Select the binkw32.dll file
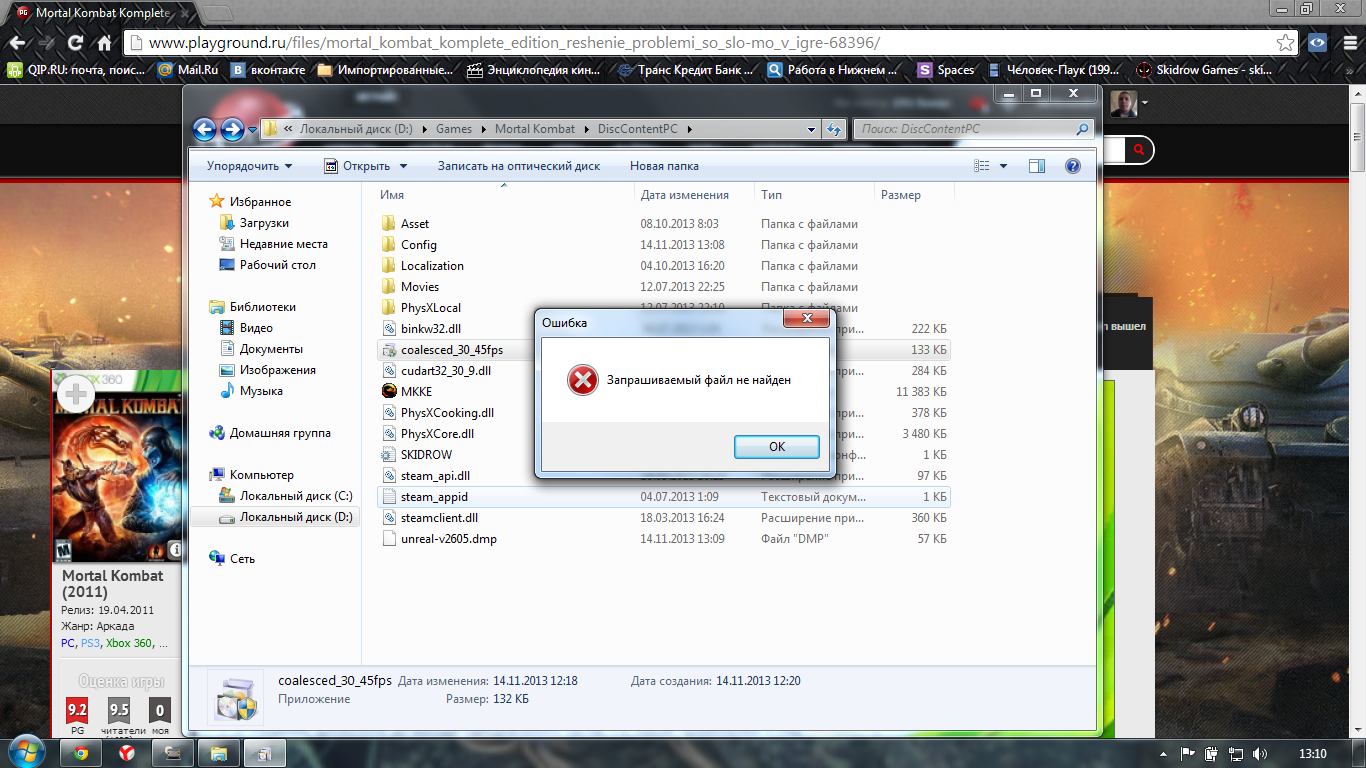Screen dimensions: 1366x768 pos(430,329)
